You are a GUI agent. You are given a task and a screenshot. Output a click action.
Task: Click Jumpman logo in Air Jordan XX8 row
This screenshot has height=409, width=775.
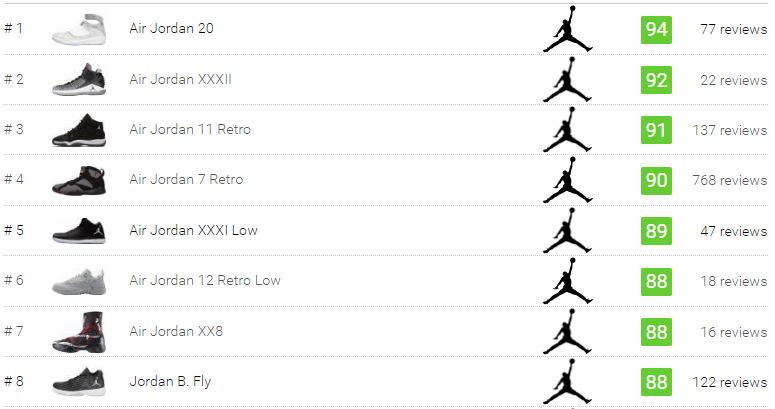(x=567, y=331)
